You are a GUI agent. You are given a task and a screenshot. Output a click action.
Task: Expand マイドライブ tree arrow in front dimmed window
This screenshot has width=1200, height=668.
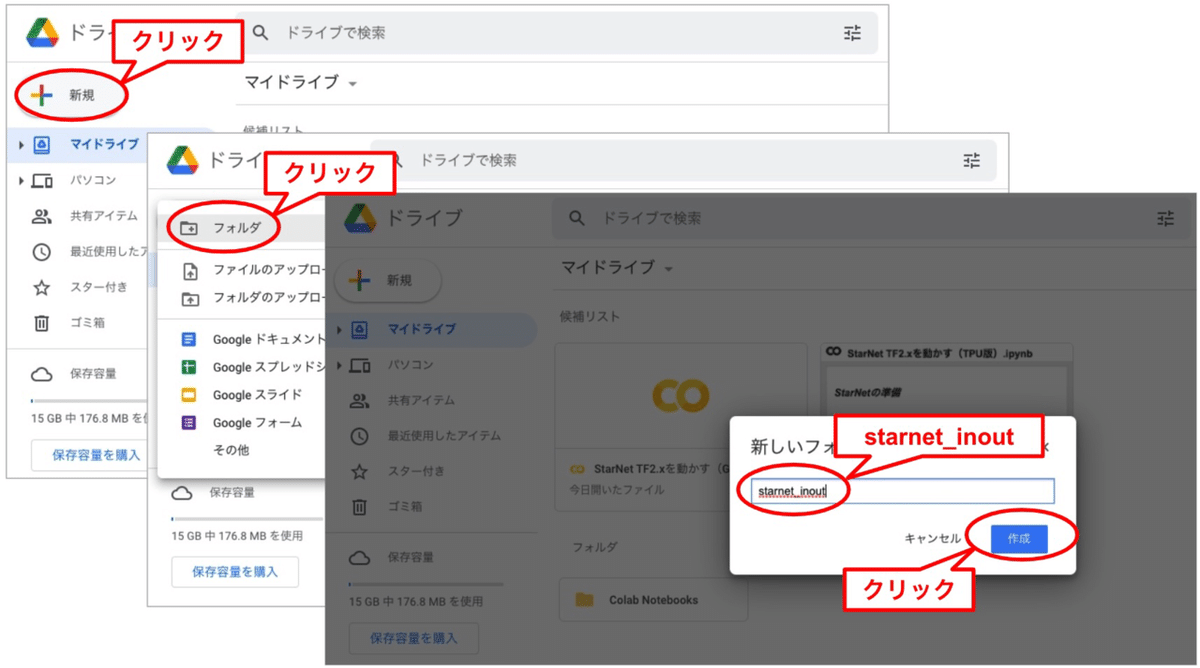coord(340,330)
